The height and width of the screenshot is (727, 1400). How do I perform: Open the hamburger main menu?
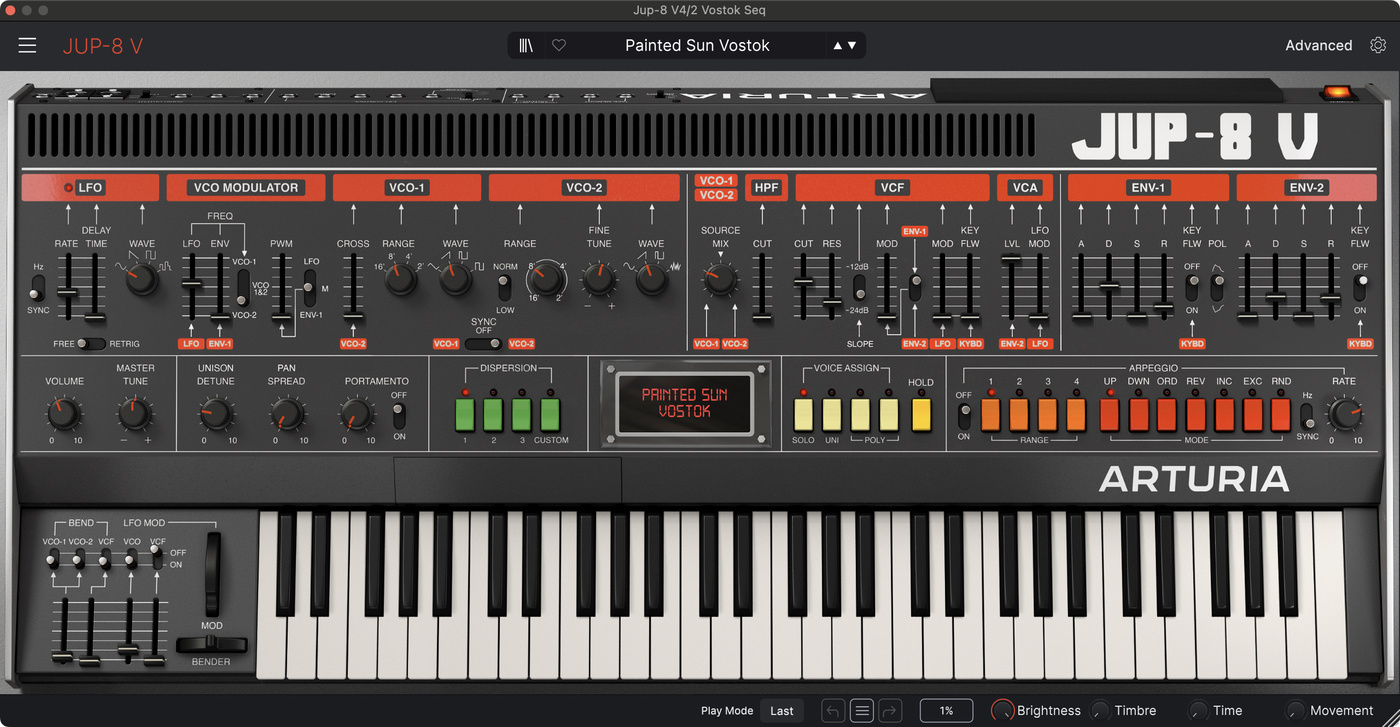click(x=27, y=45)
